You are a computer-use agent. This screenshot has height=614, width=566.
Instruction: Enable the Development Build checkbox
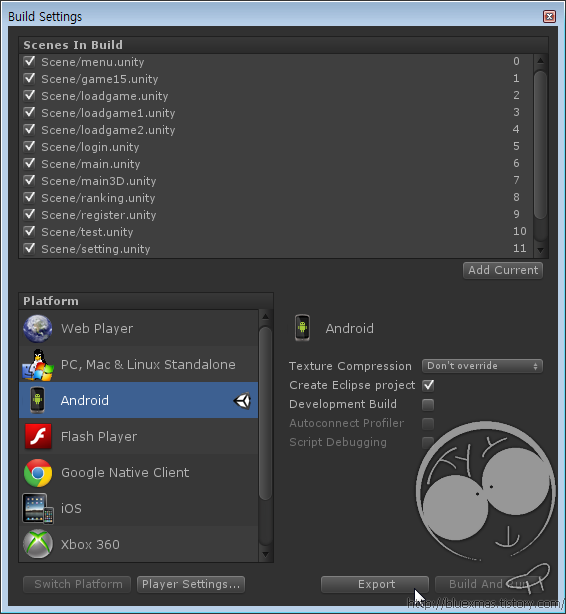(428, 405)
